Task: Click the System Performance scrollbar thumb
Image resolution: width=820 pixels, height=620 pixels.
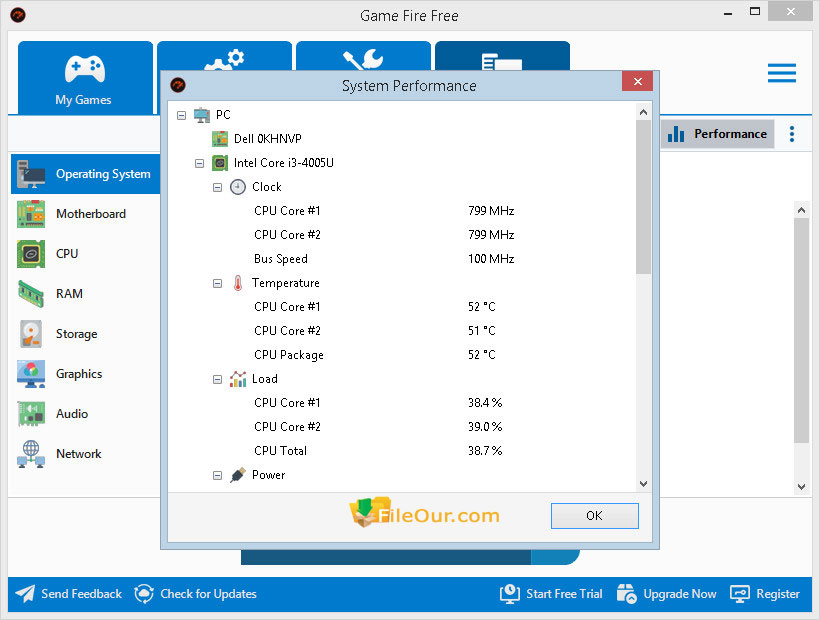Action: click(x=643, y=197)
